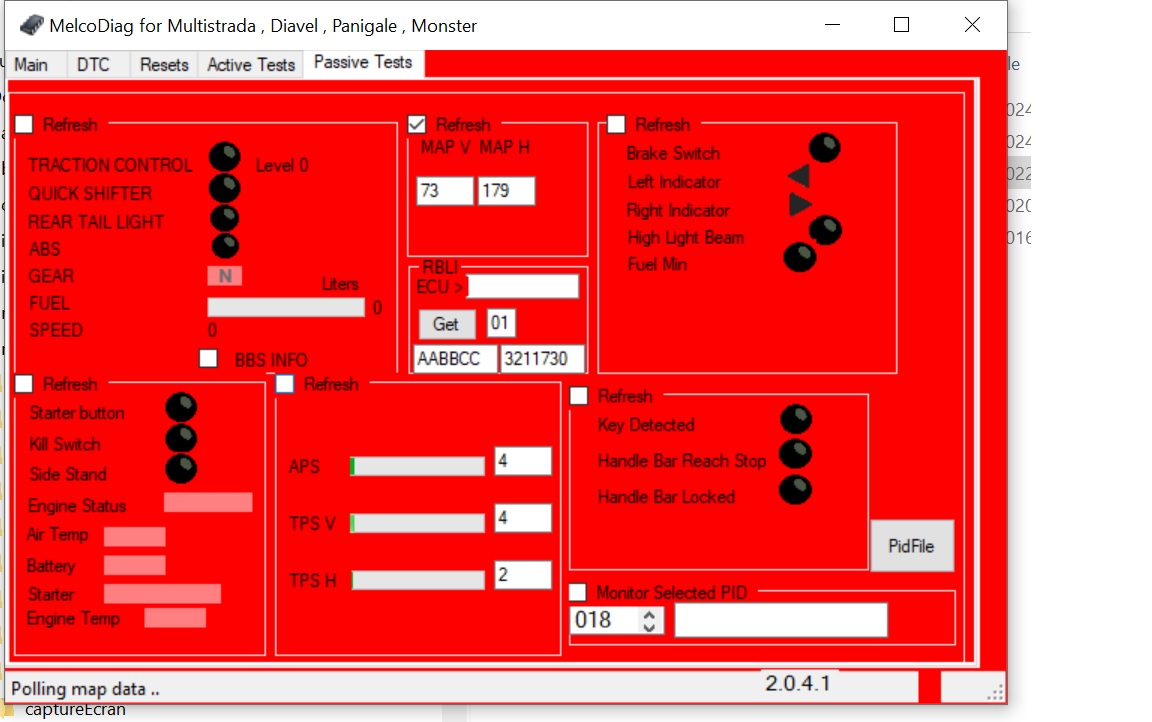Click the Starter button indicator light
Image resolution: width=1152 pixels, height=722 pixels.
181,407
